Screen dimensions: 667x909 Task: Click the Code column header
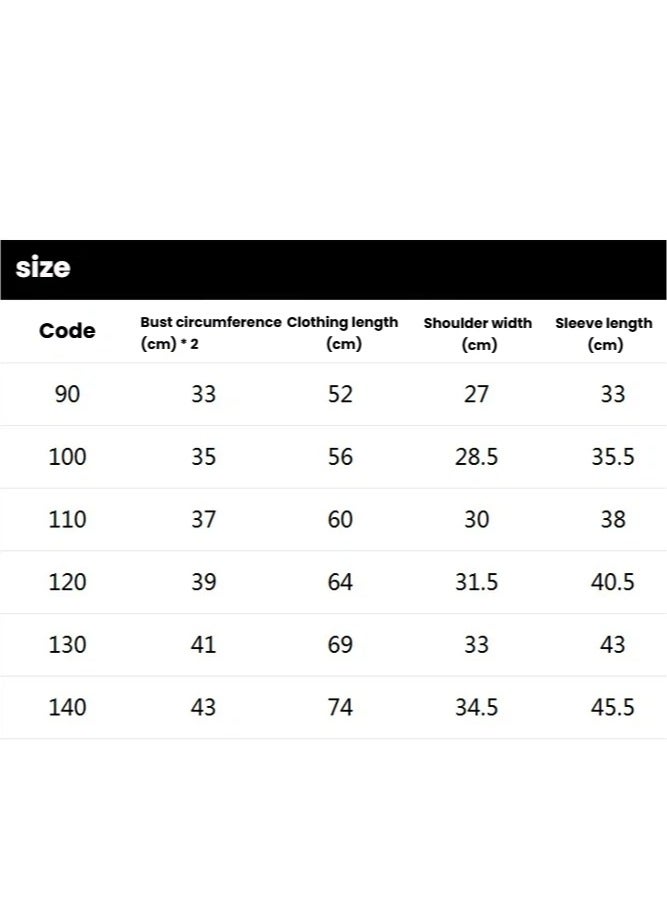[x=67, y=331]
